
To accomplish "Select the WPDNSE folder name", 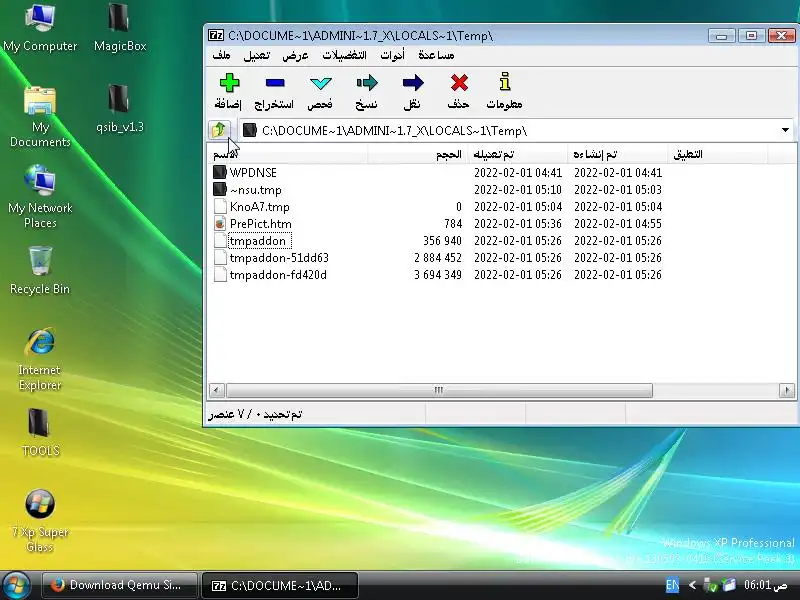I will point(253,172).
